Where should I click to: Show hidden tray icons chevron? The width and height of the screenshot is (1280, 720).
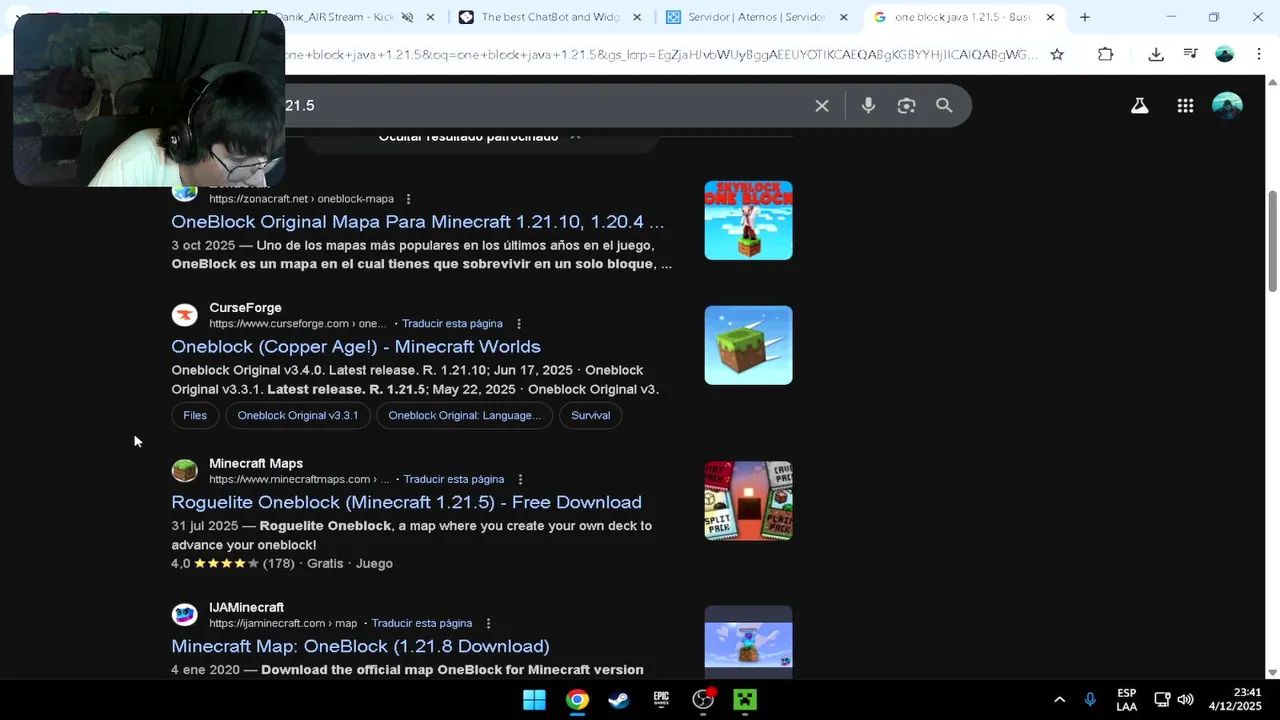[x=1060, y=700]
